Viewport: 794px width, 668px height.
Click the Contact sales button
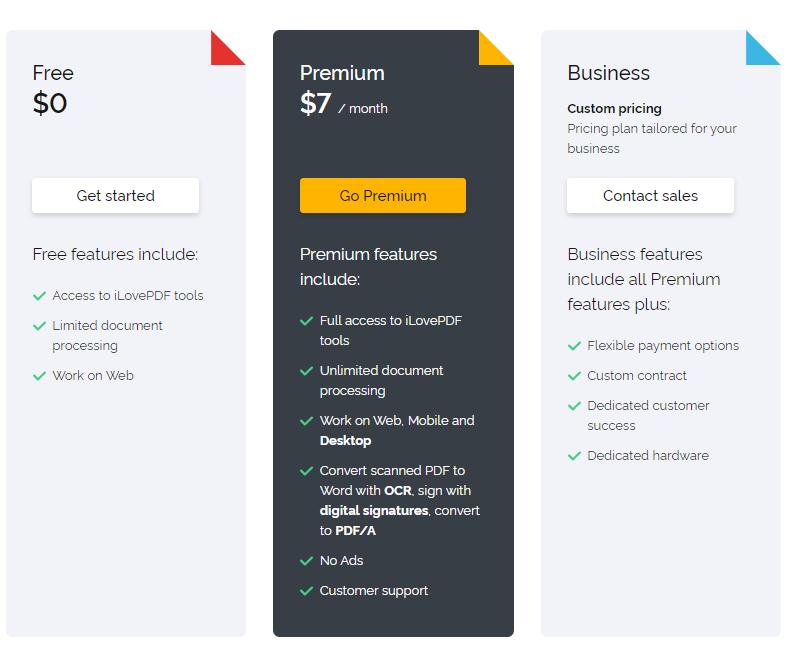pos(650,196)
